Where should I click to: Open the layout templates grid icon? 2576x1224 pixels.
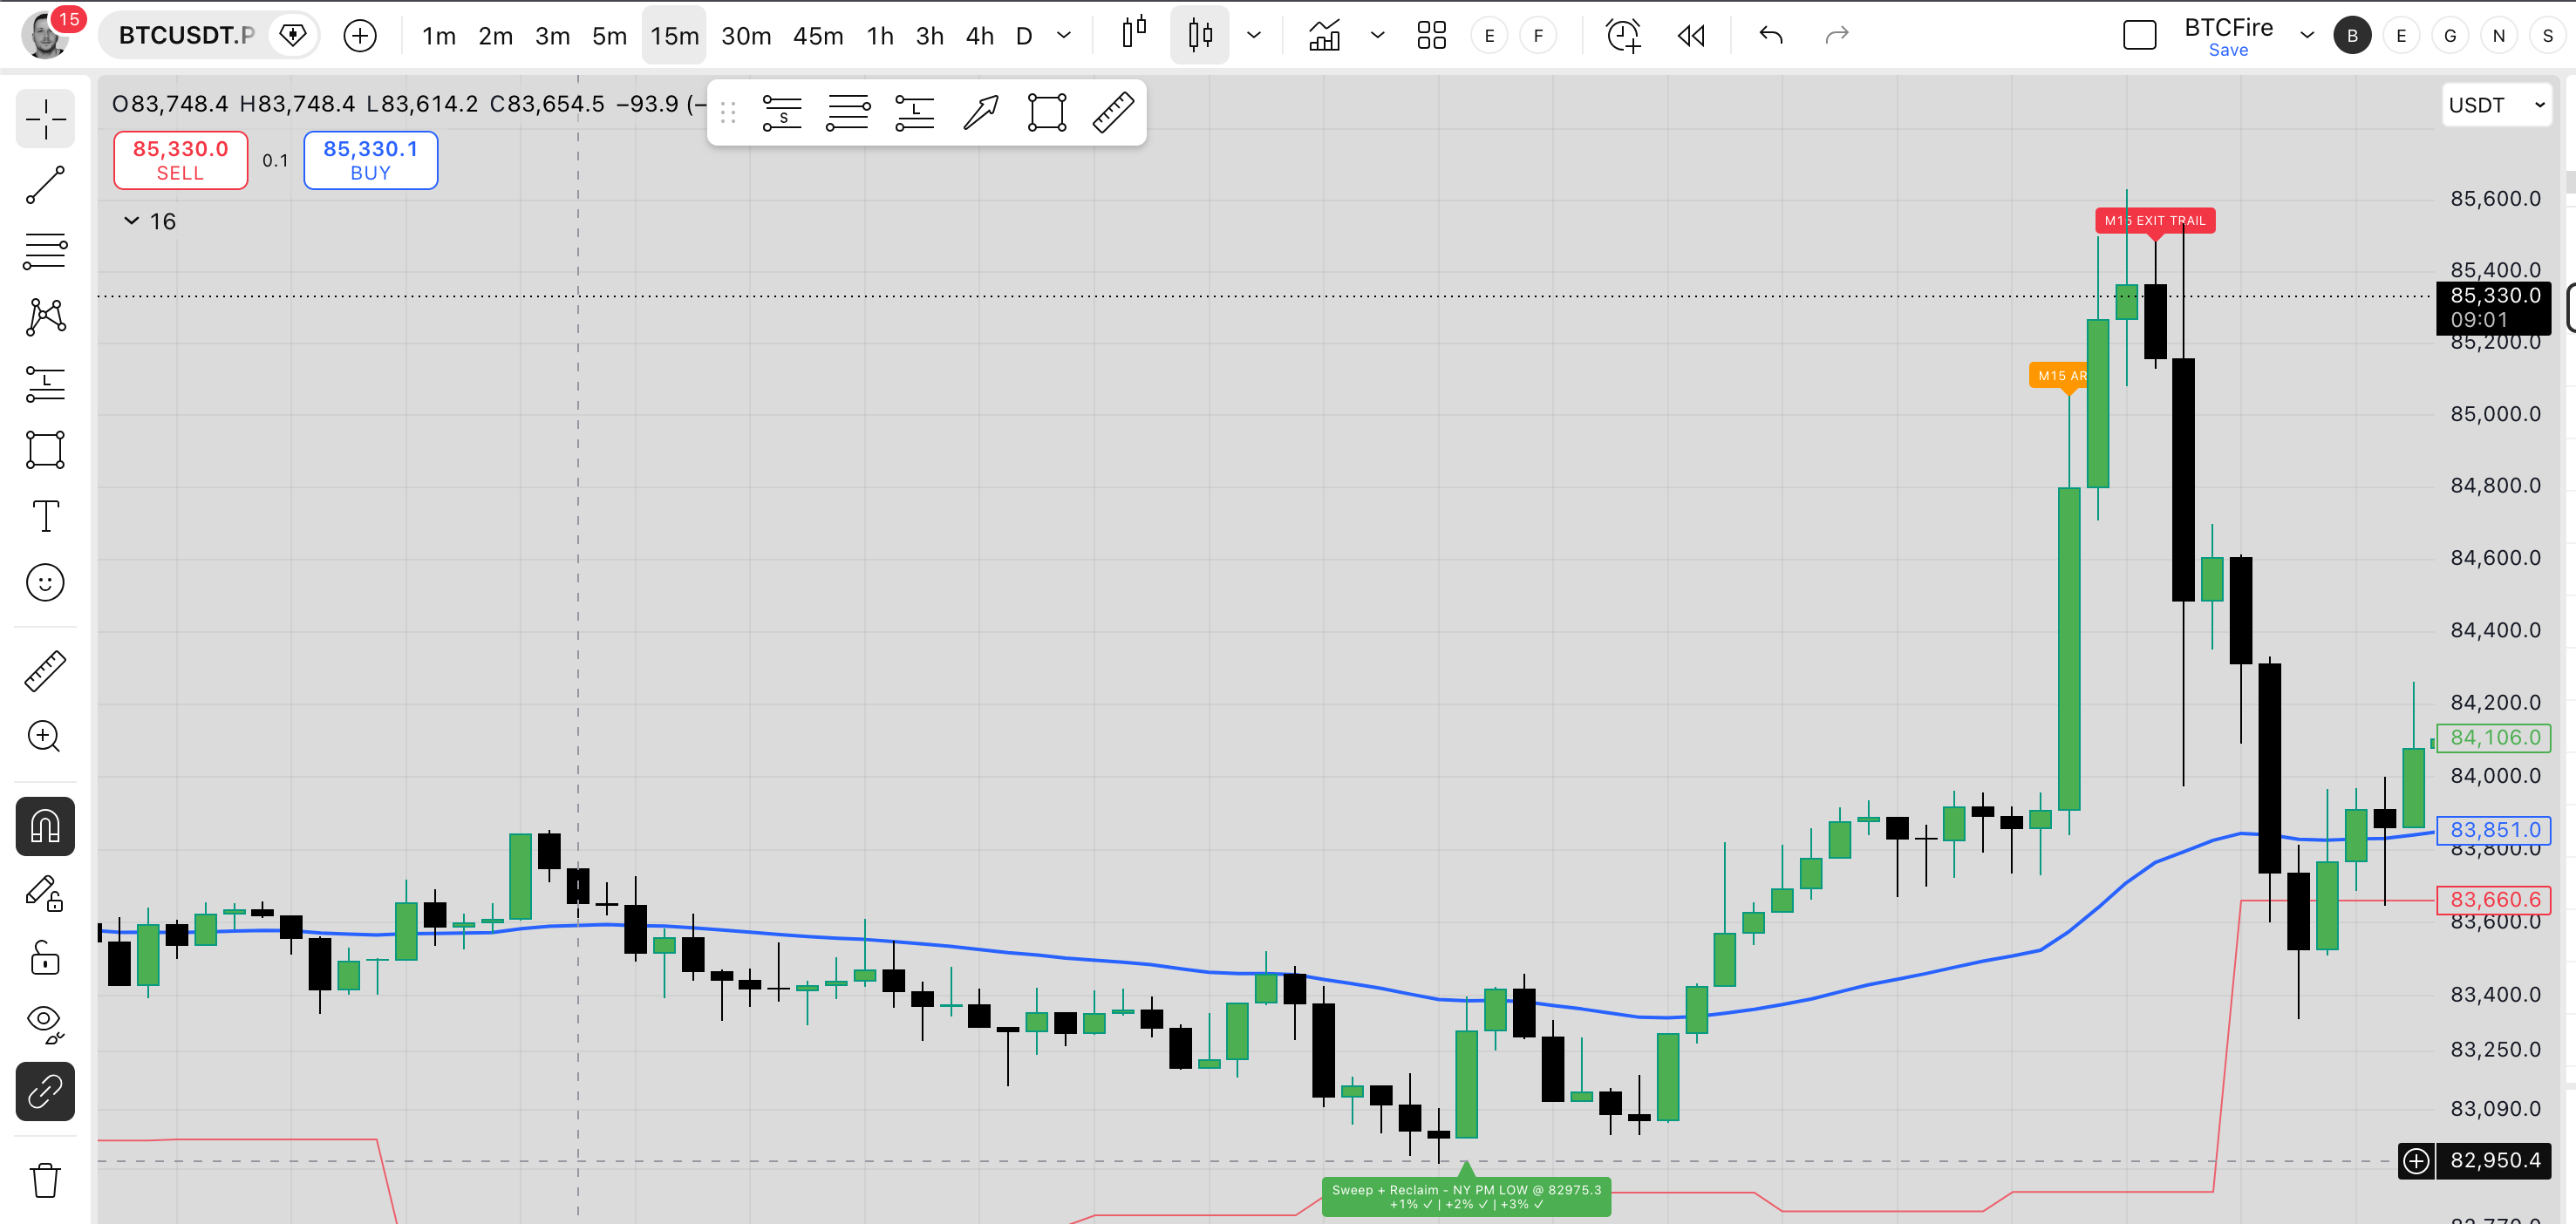1432,36
